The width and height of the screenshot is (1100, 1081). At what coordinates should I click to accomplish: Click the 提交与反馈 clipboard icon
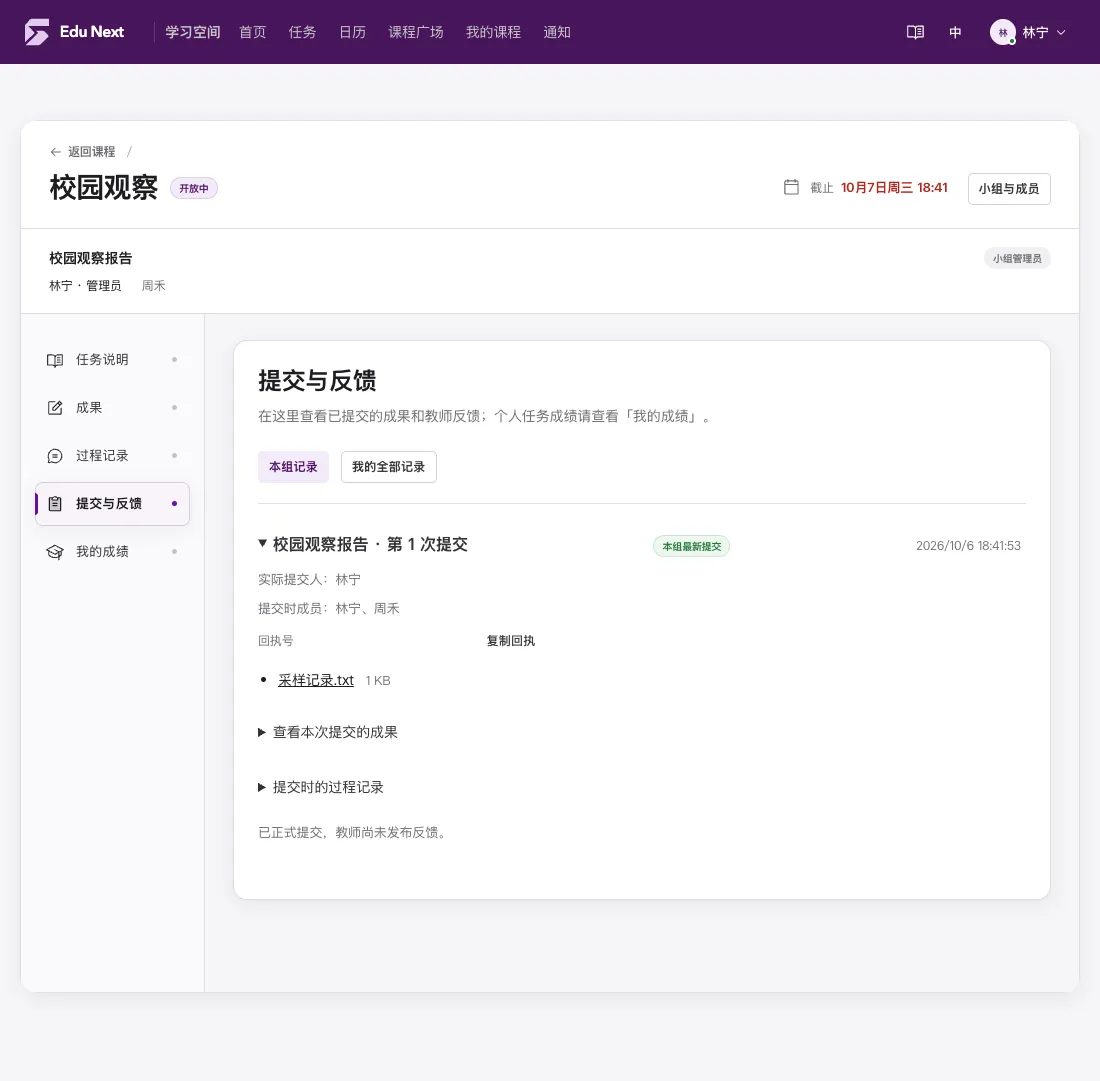55,504
